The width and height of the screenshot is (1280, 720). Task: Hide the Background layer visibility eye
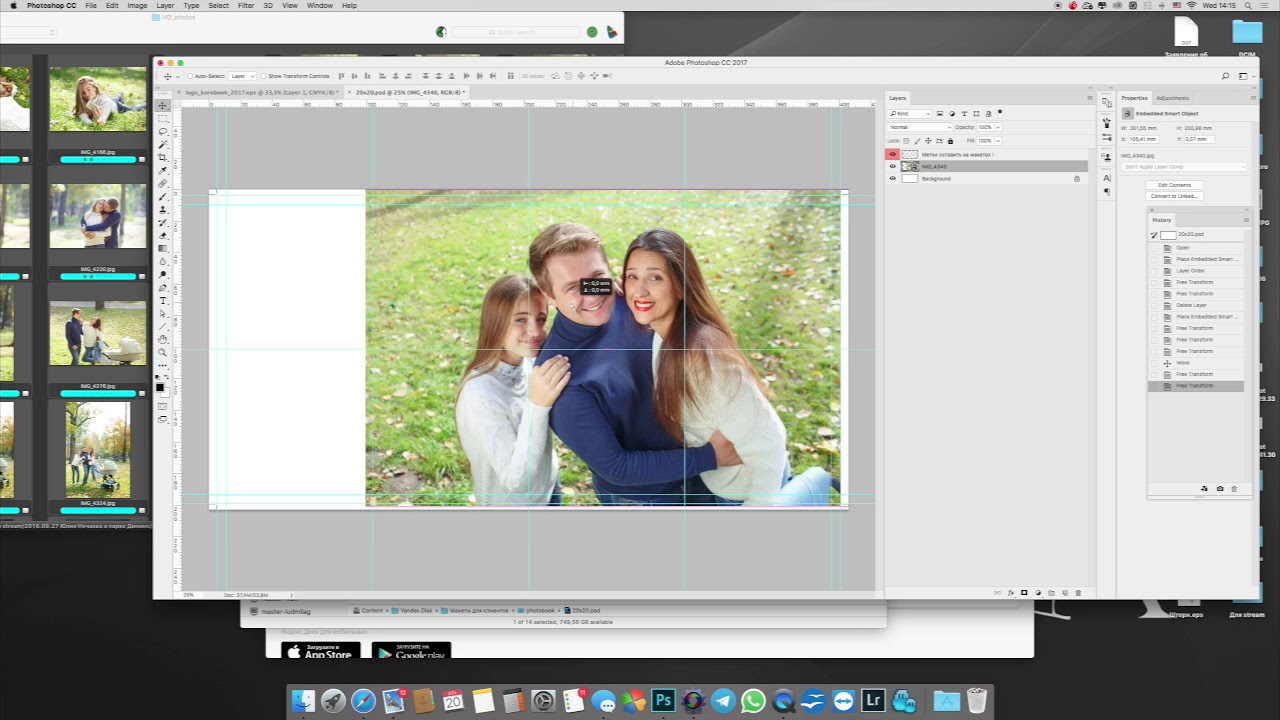click(893, 179)
